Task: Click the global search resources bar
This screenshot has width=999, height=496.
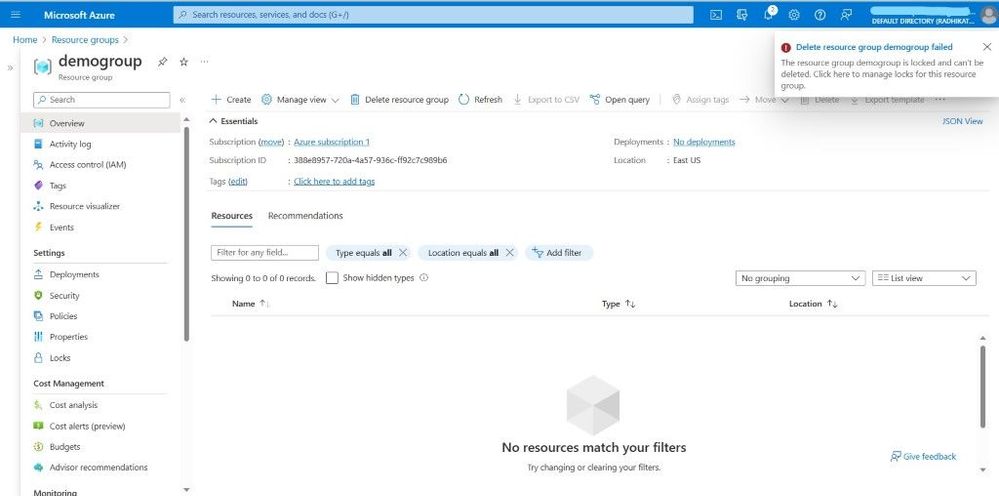Action: [433, 15]
